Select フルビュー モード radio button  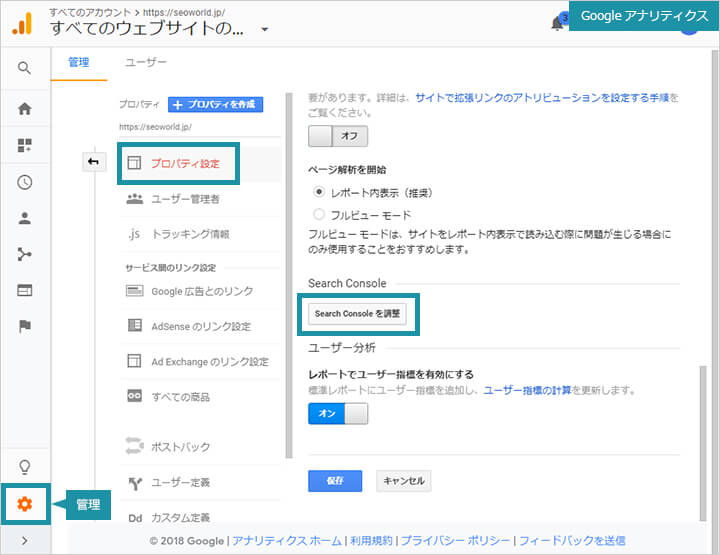tap(319, 214)
